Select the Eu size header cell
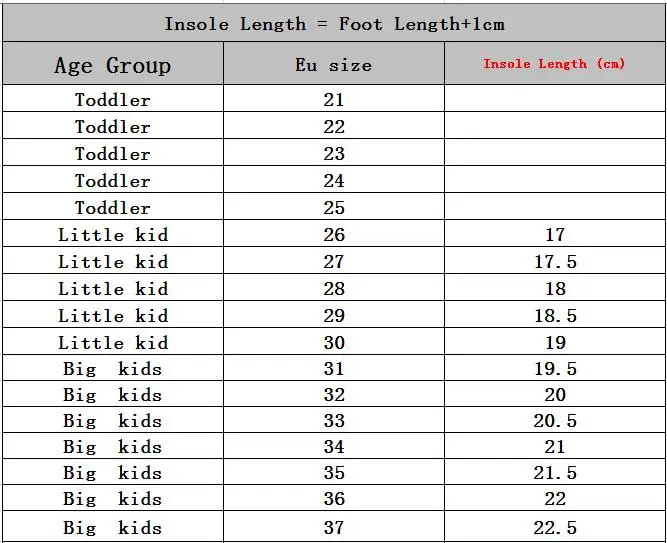 334,64
